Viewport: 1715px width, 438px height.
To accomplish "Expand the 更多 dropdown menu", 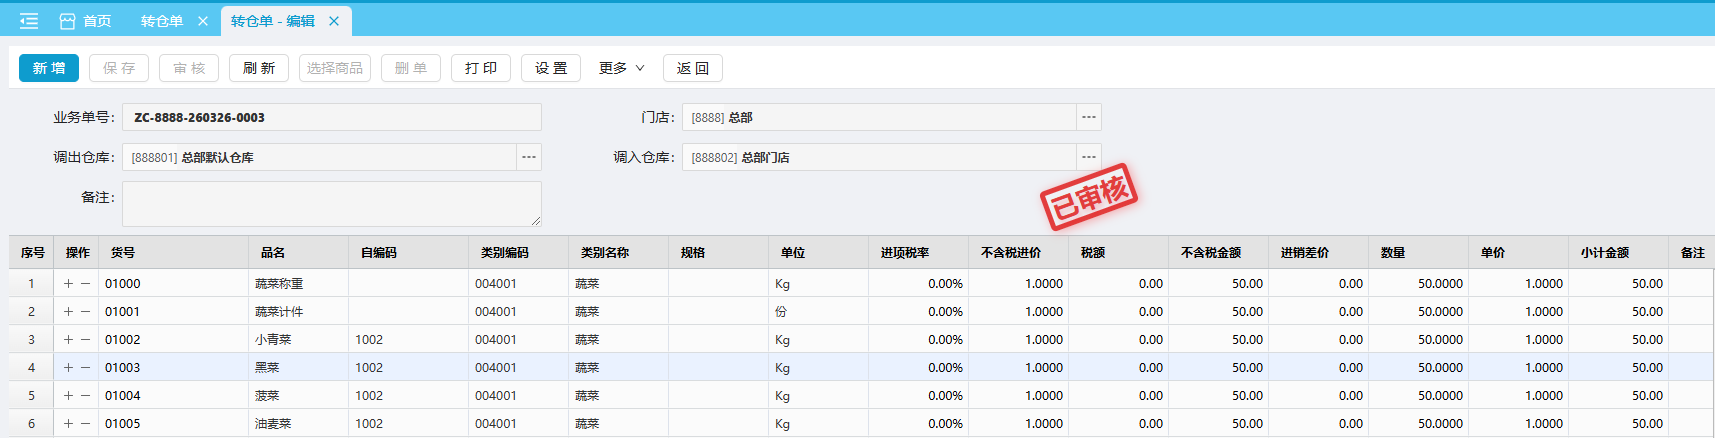I will pyautogui.click(x=621, y=68).
